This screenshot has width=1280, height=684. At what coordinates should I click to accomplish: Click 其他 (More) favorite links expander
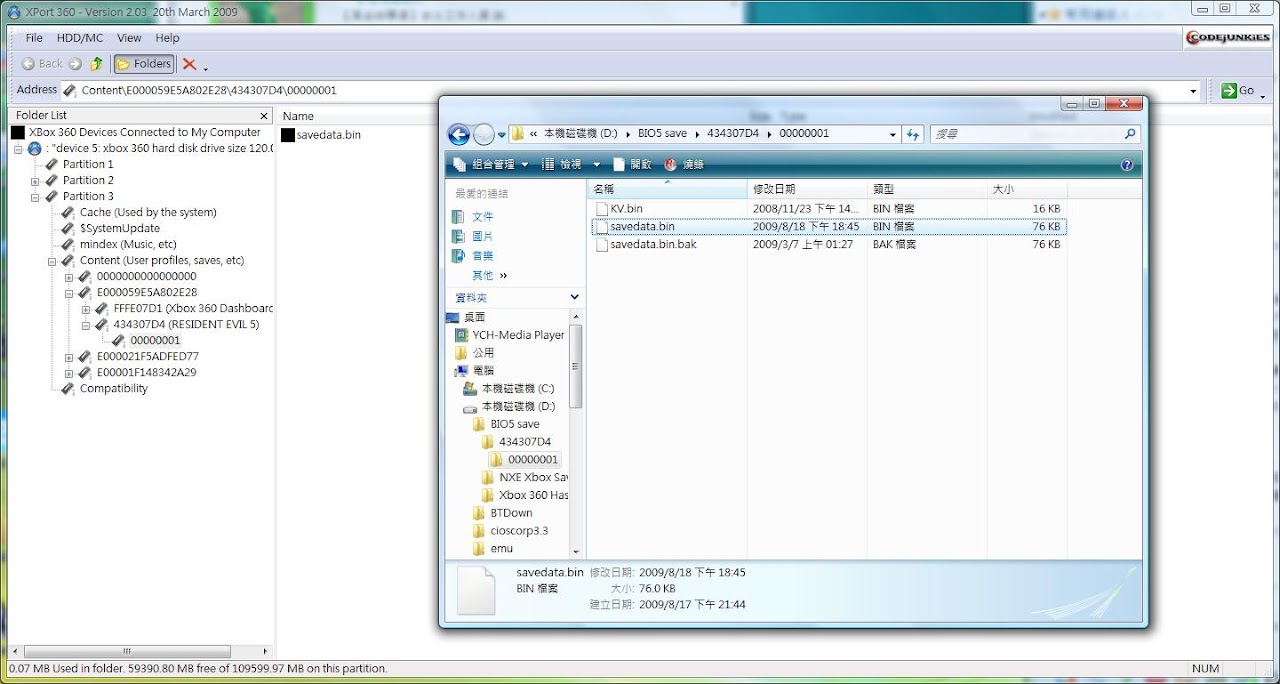[x=490, y=275]
